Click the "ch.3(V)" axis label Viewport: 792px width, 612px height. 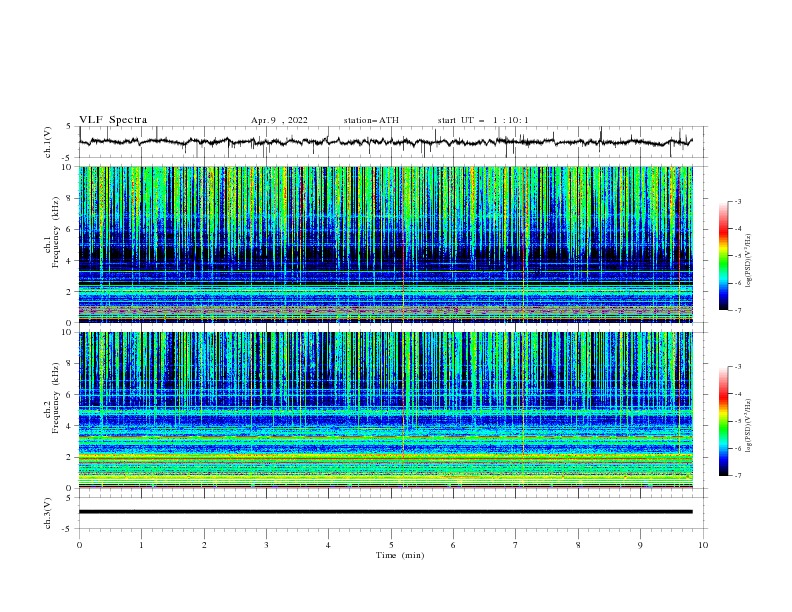48,513
